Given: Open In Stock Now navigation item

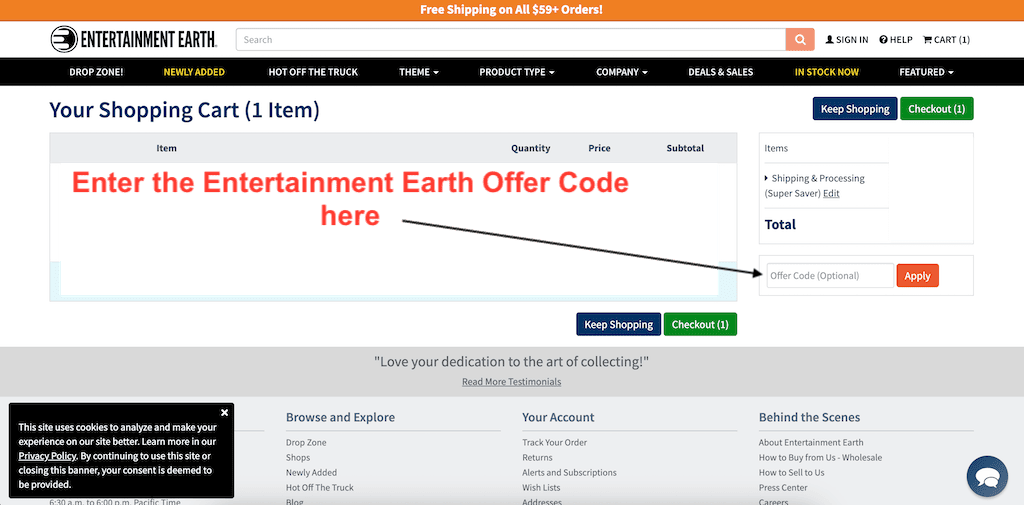Looking at the screenshot, I should point(826,72).
